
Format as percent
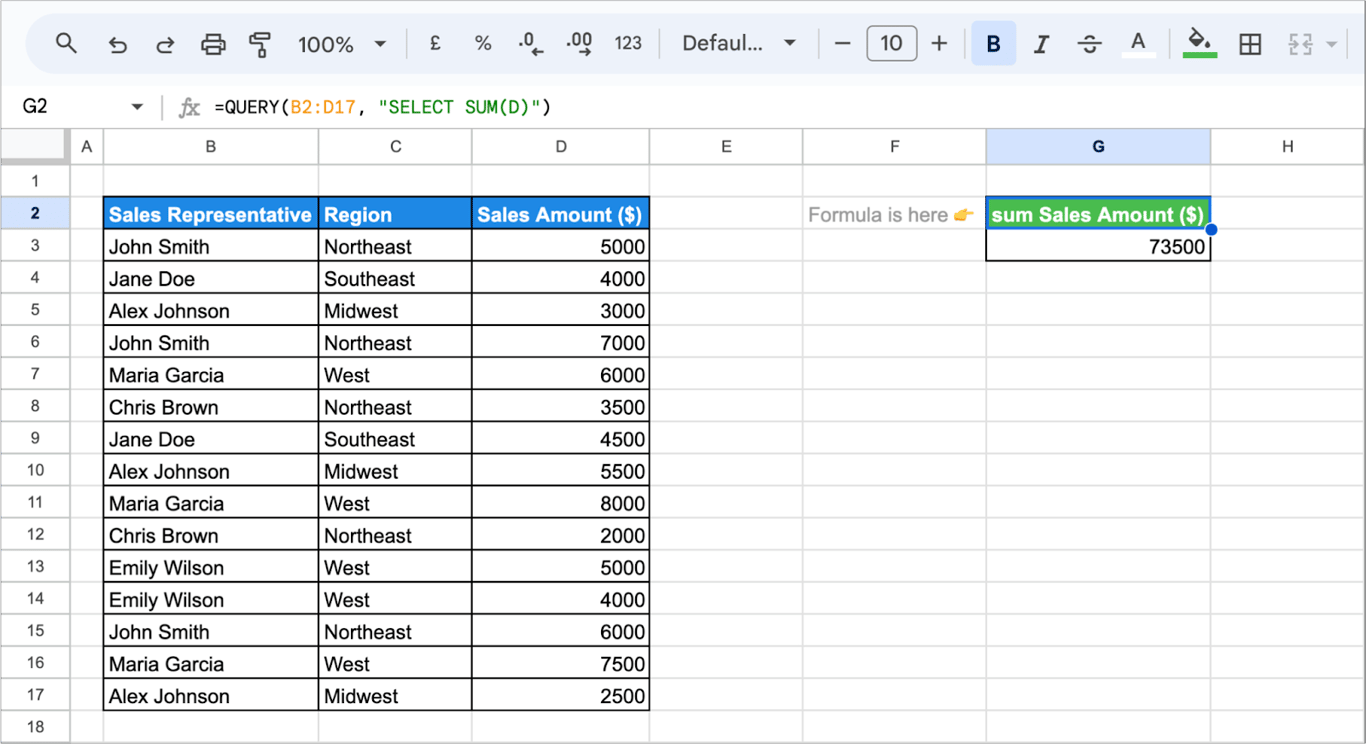pyautogui.click(x=483, y=43)
